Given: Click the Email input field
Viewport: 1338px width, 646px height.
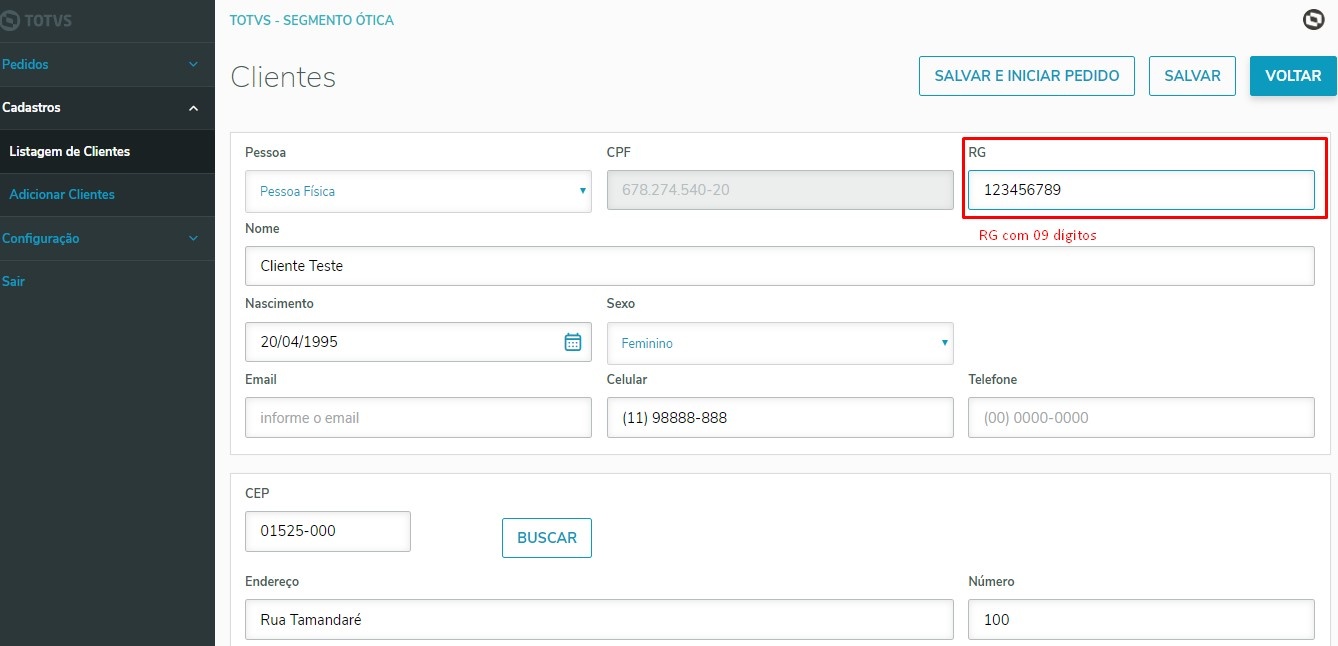Looking at the screenshot, I should click(418, 418).
